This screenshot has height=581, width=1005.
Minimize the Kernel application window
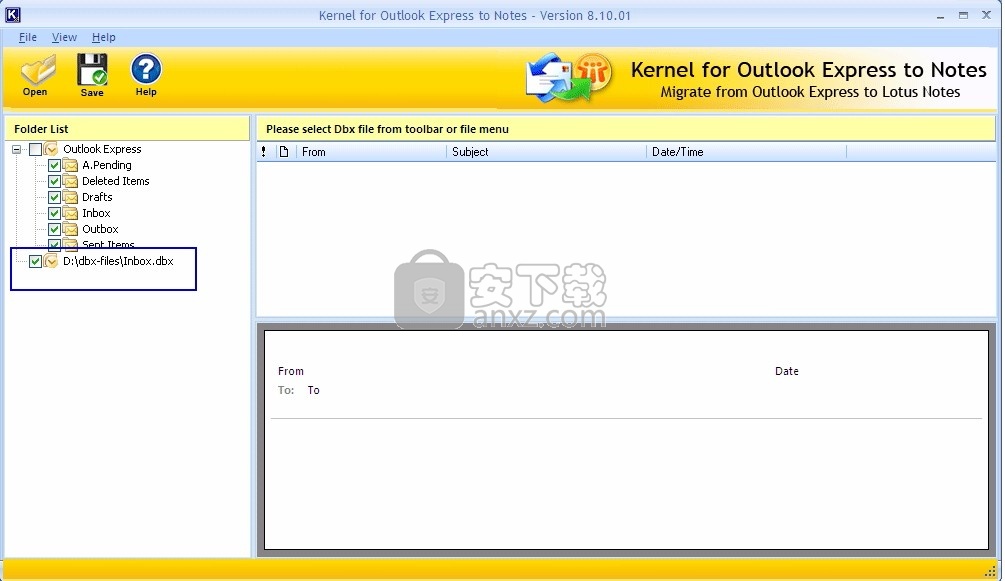click(x=940, y=15)
